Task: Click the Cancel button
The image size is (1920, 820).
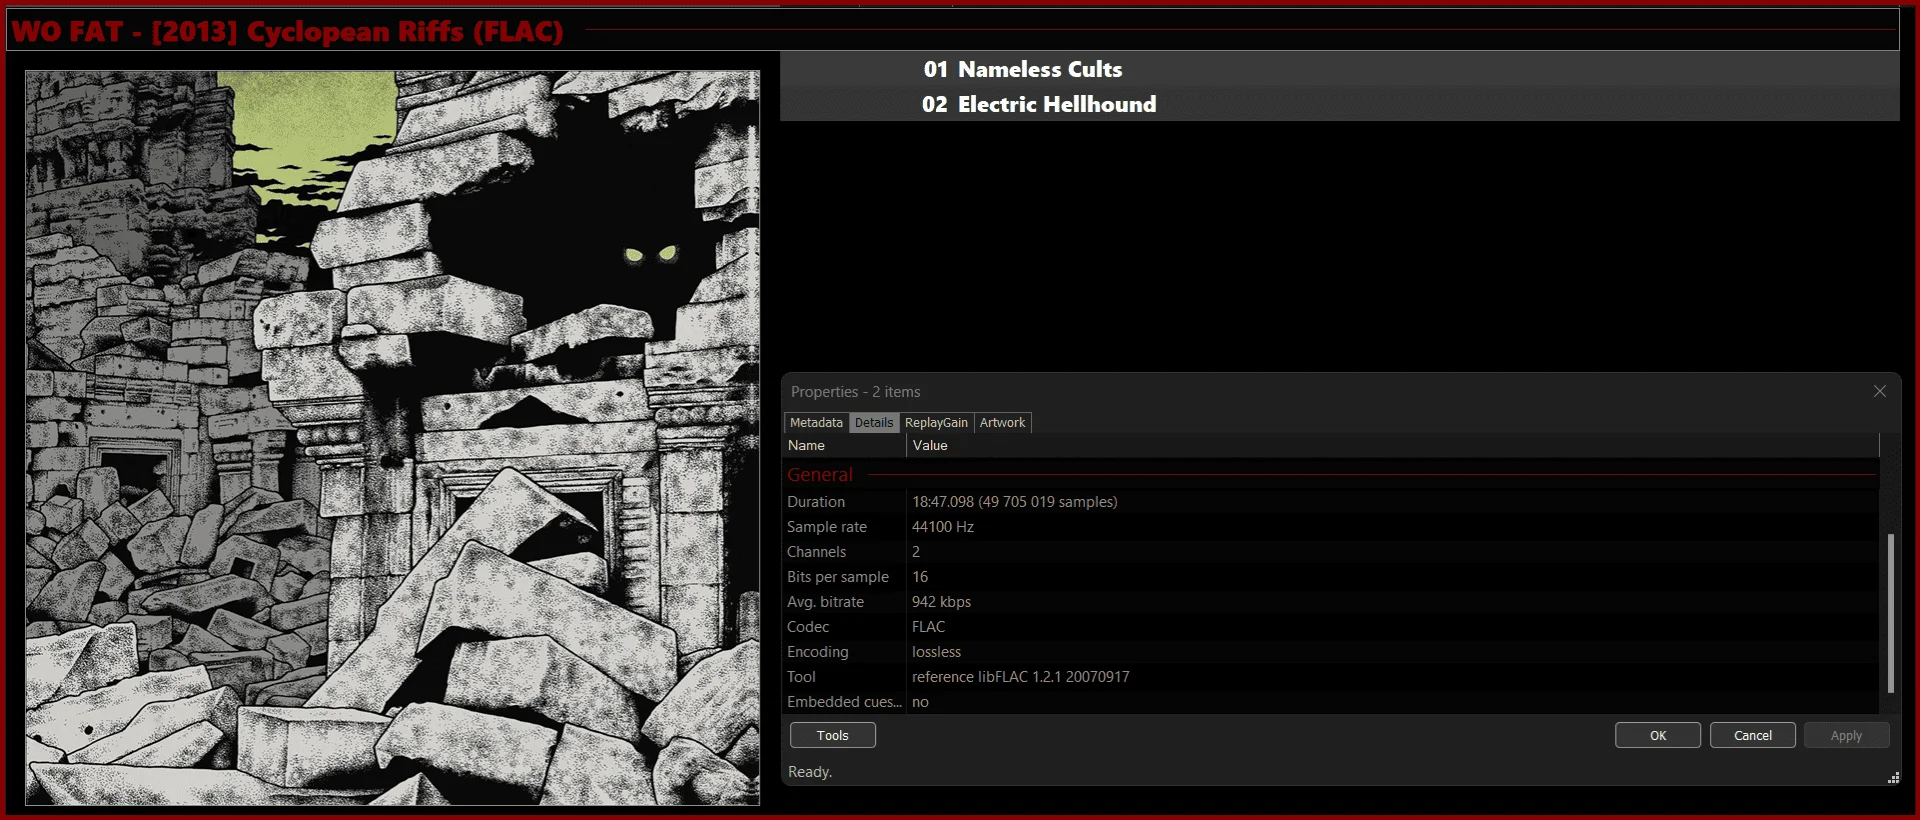Action: (x=1752, y=735)
